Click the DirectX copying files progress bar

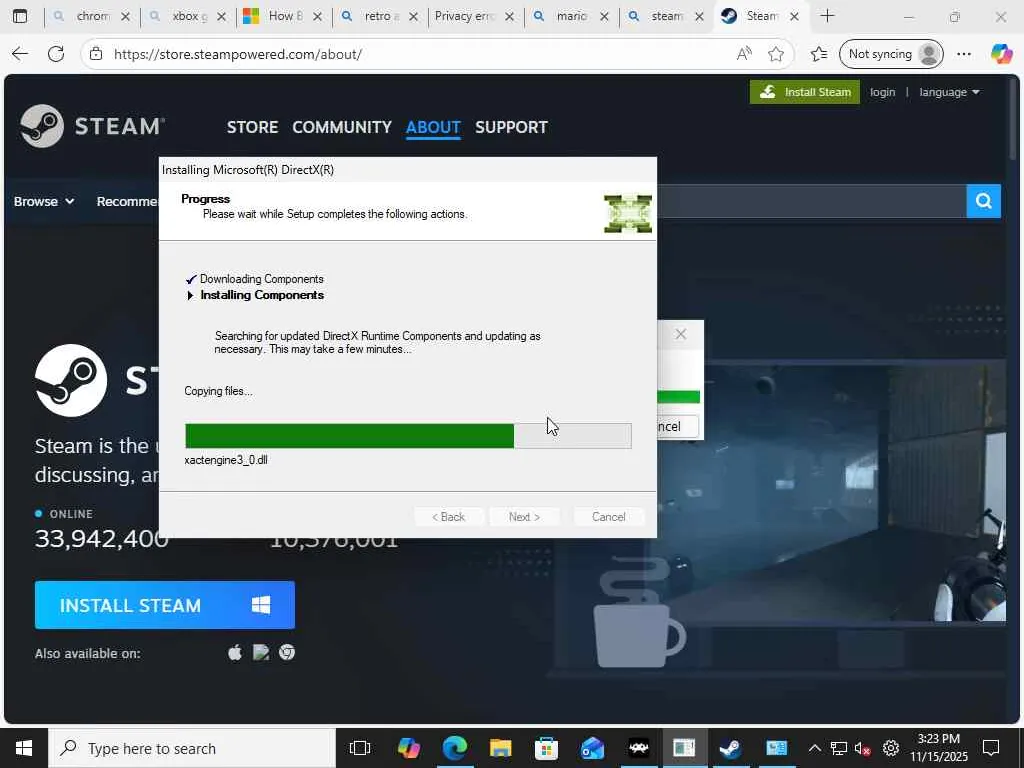pyautogui.click(x=408, y=436)
